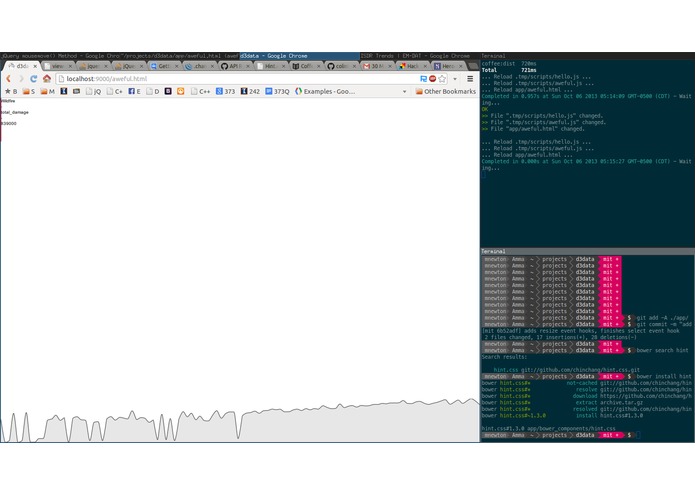695x494 pixels.
Task: Open the 'S' bookmark folder
Action: coord(29,91)
